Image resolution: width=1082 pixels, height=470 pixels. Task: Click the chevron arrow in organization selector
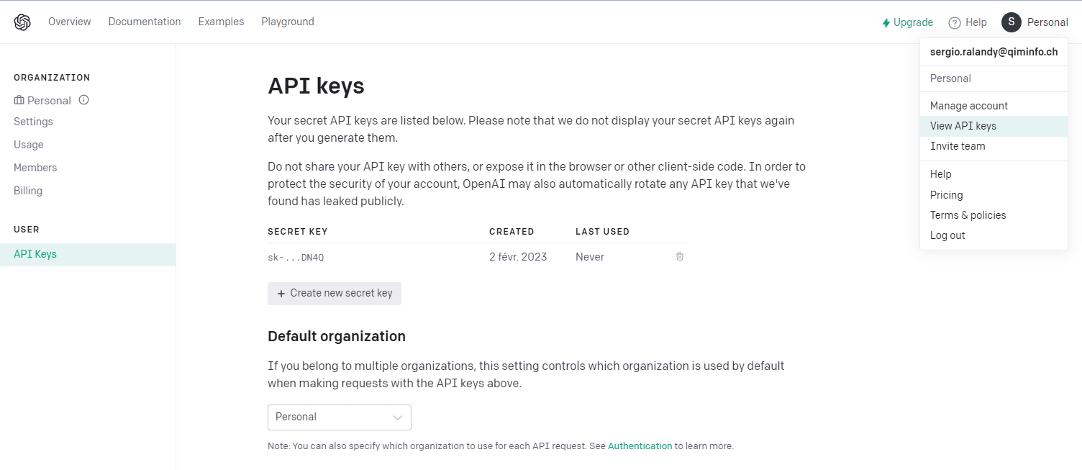coord(397,418)
